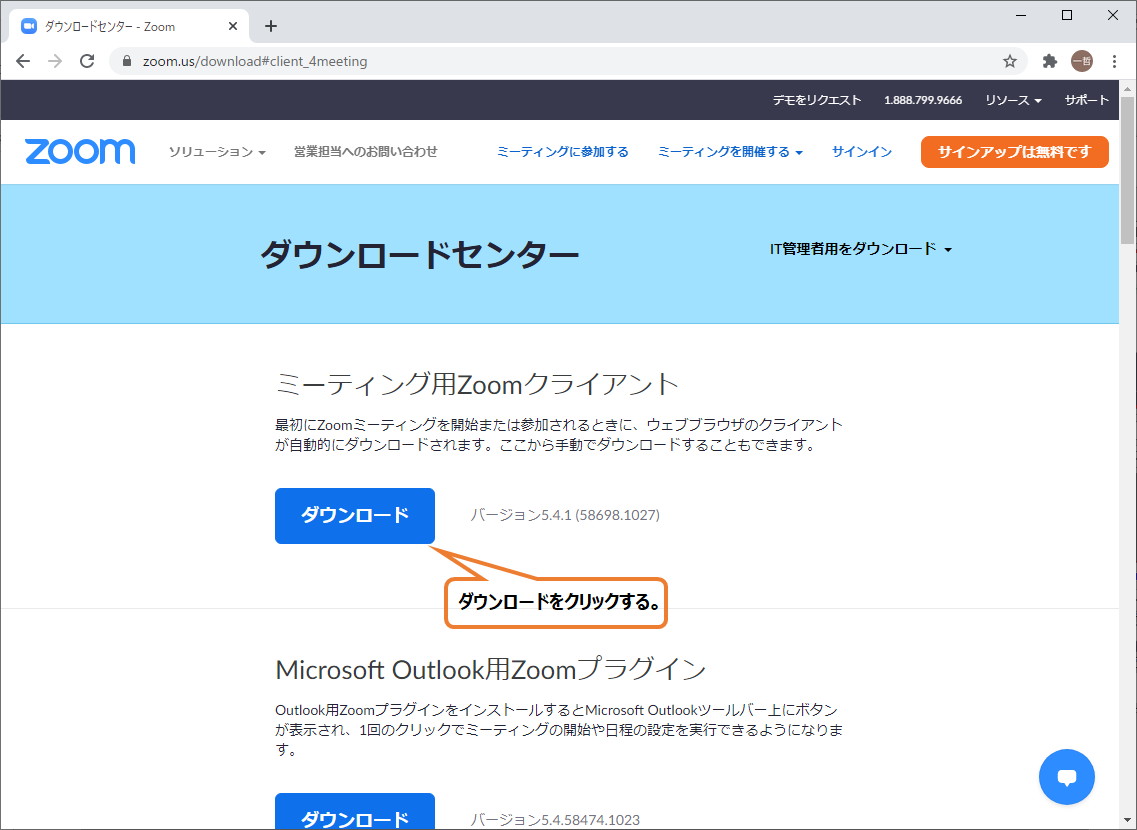
Task: Open the Chrome extensions puzzle icon
Action: point(1049,61)
